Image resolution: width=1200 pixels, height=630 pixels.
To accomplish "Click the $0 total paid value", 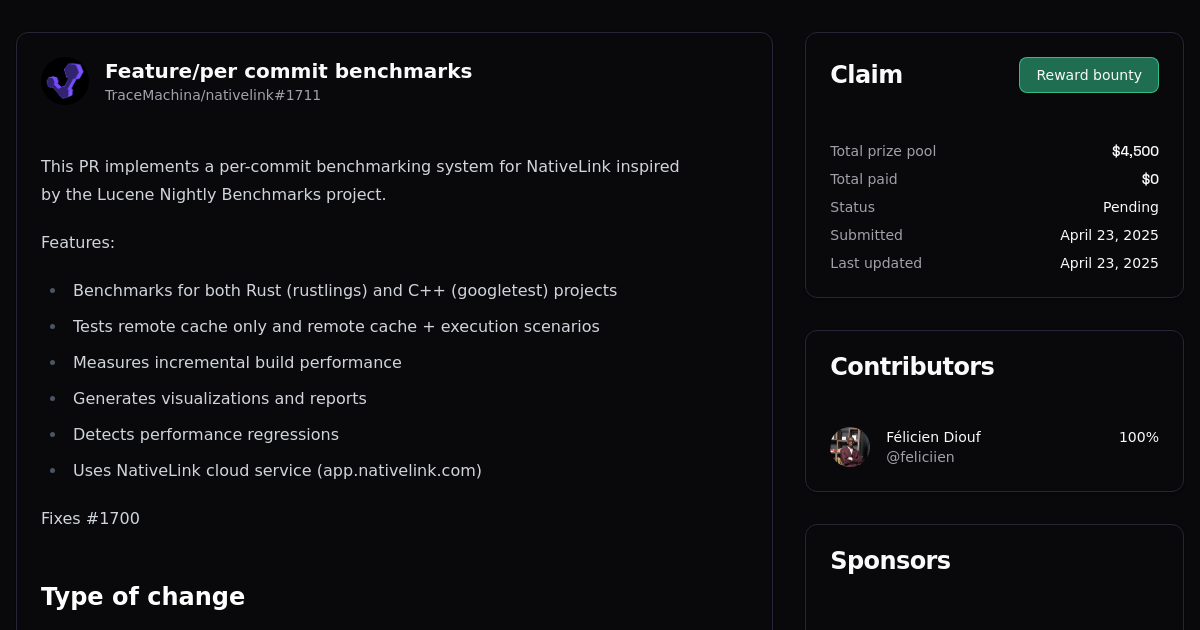I will click(1151, 179).
